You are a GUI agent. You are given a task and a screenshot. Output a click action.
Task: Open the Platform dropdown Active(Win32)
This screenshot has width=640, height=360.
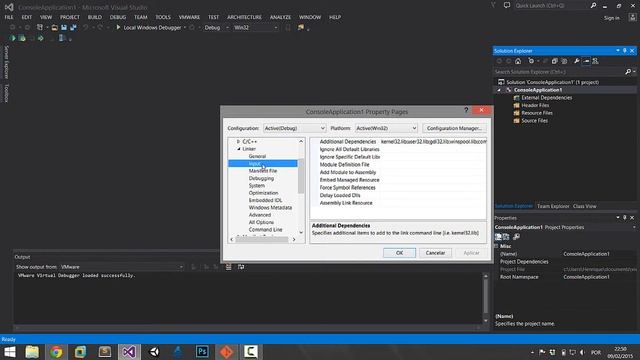386,128
